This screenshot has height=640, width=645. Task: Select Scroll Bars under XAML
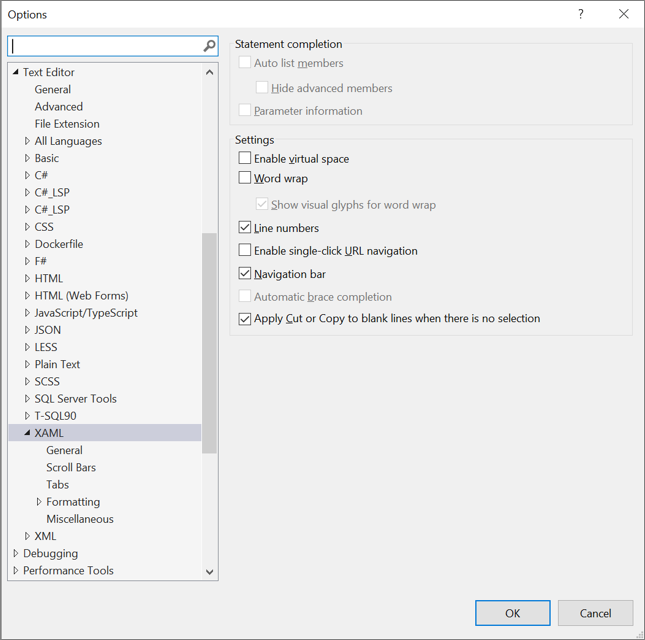[71, 467]
